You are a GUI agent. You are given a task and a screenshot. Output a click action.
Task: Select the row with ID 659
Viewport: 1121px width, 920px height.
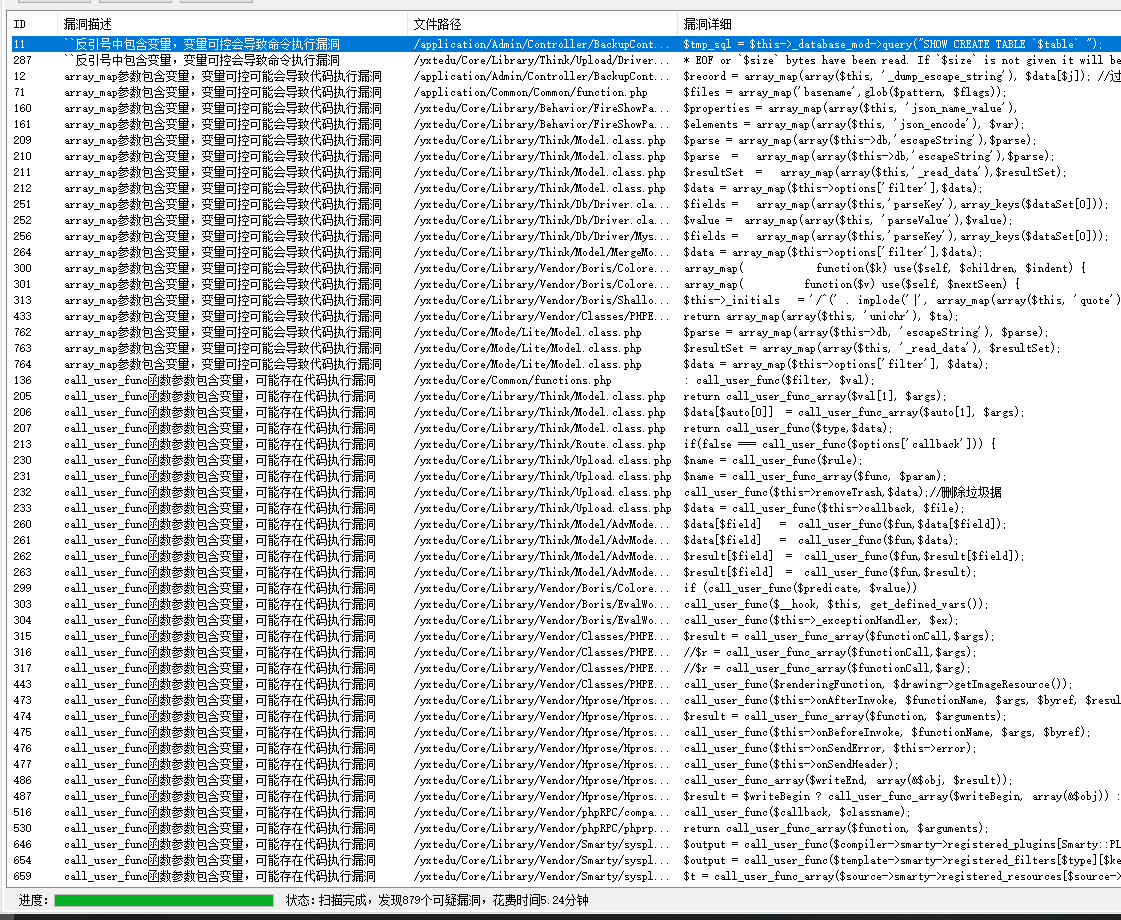[566, 876]
